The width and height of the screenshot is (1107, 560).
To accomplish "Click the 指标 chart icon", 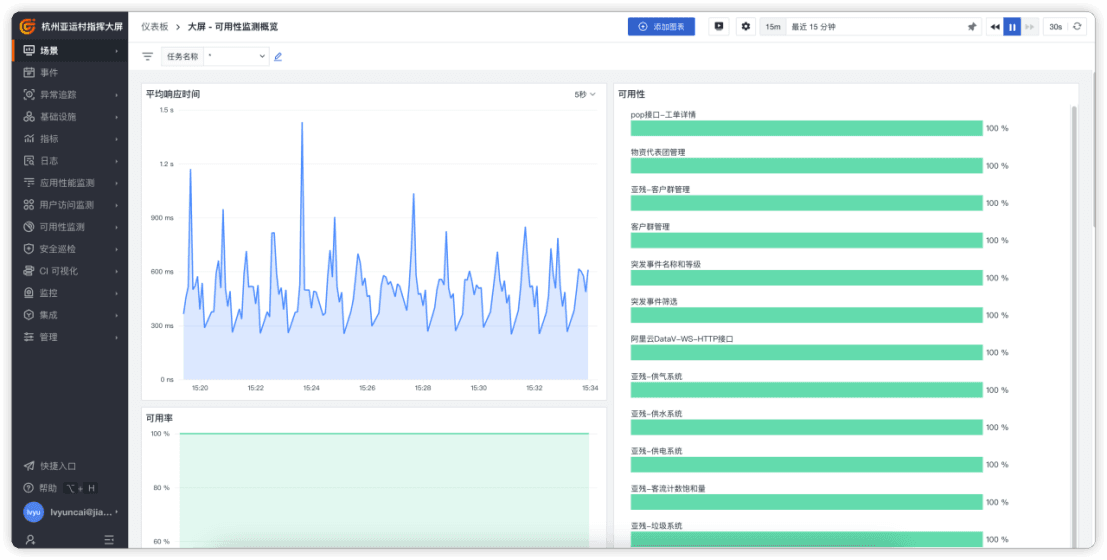I will coord(29,139).
